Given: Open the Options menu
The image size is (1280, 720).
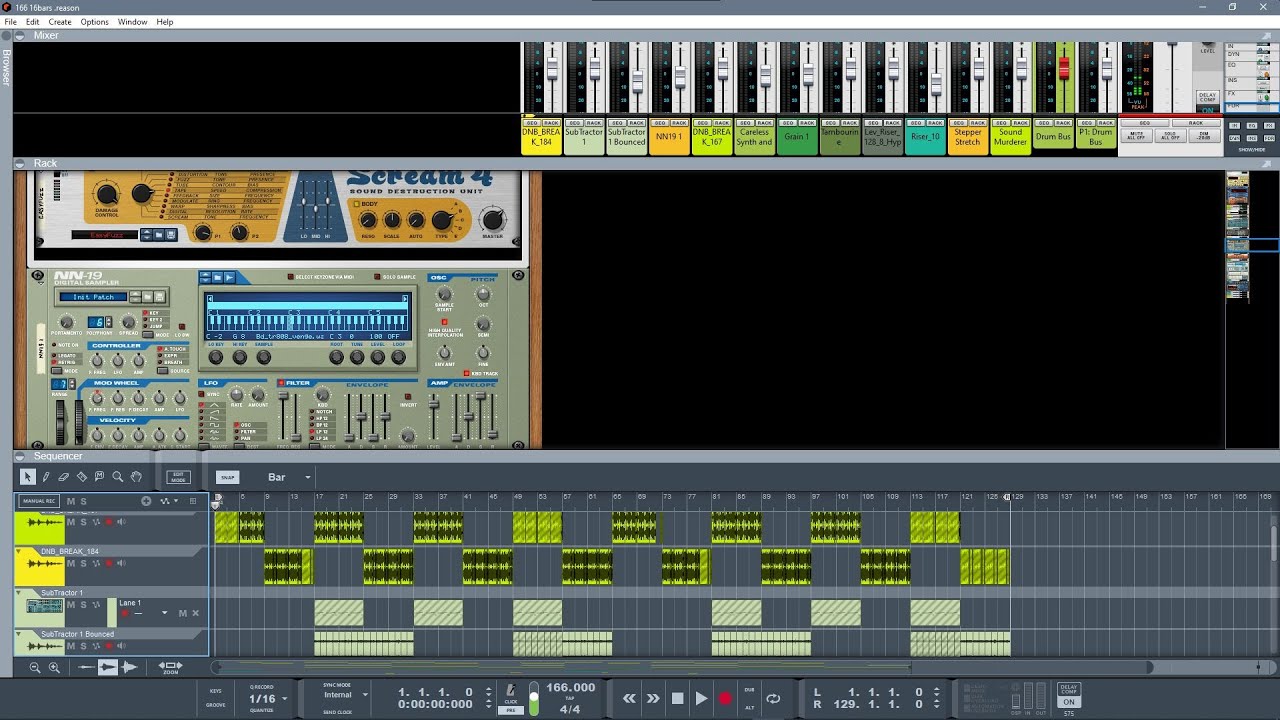Looking at the screenshot, I should (x=94, y=21).
